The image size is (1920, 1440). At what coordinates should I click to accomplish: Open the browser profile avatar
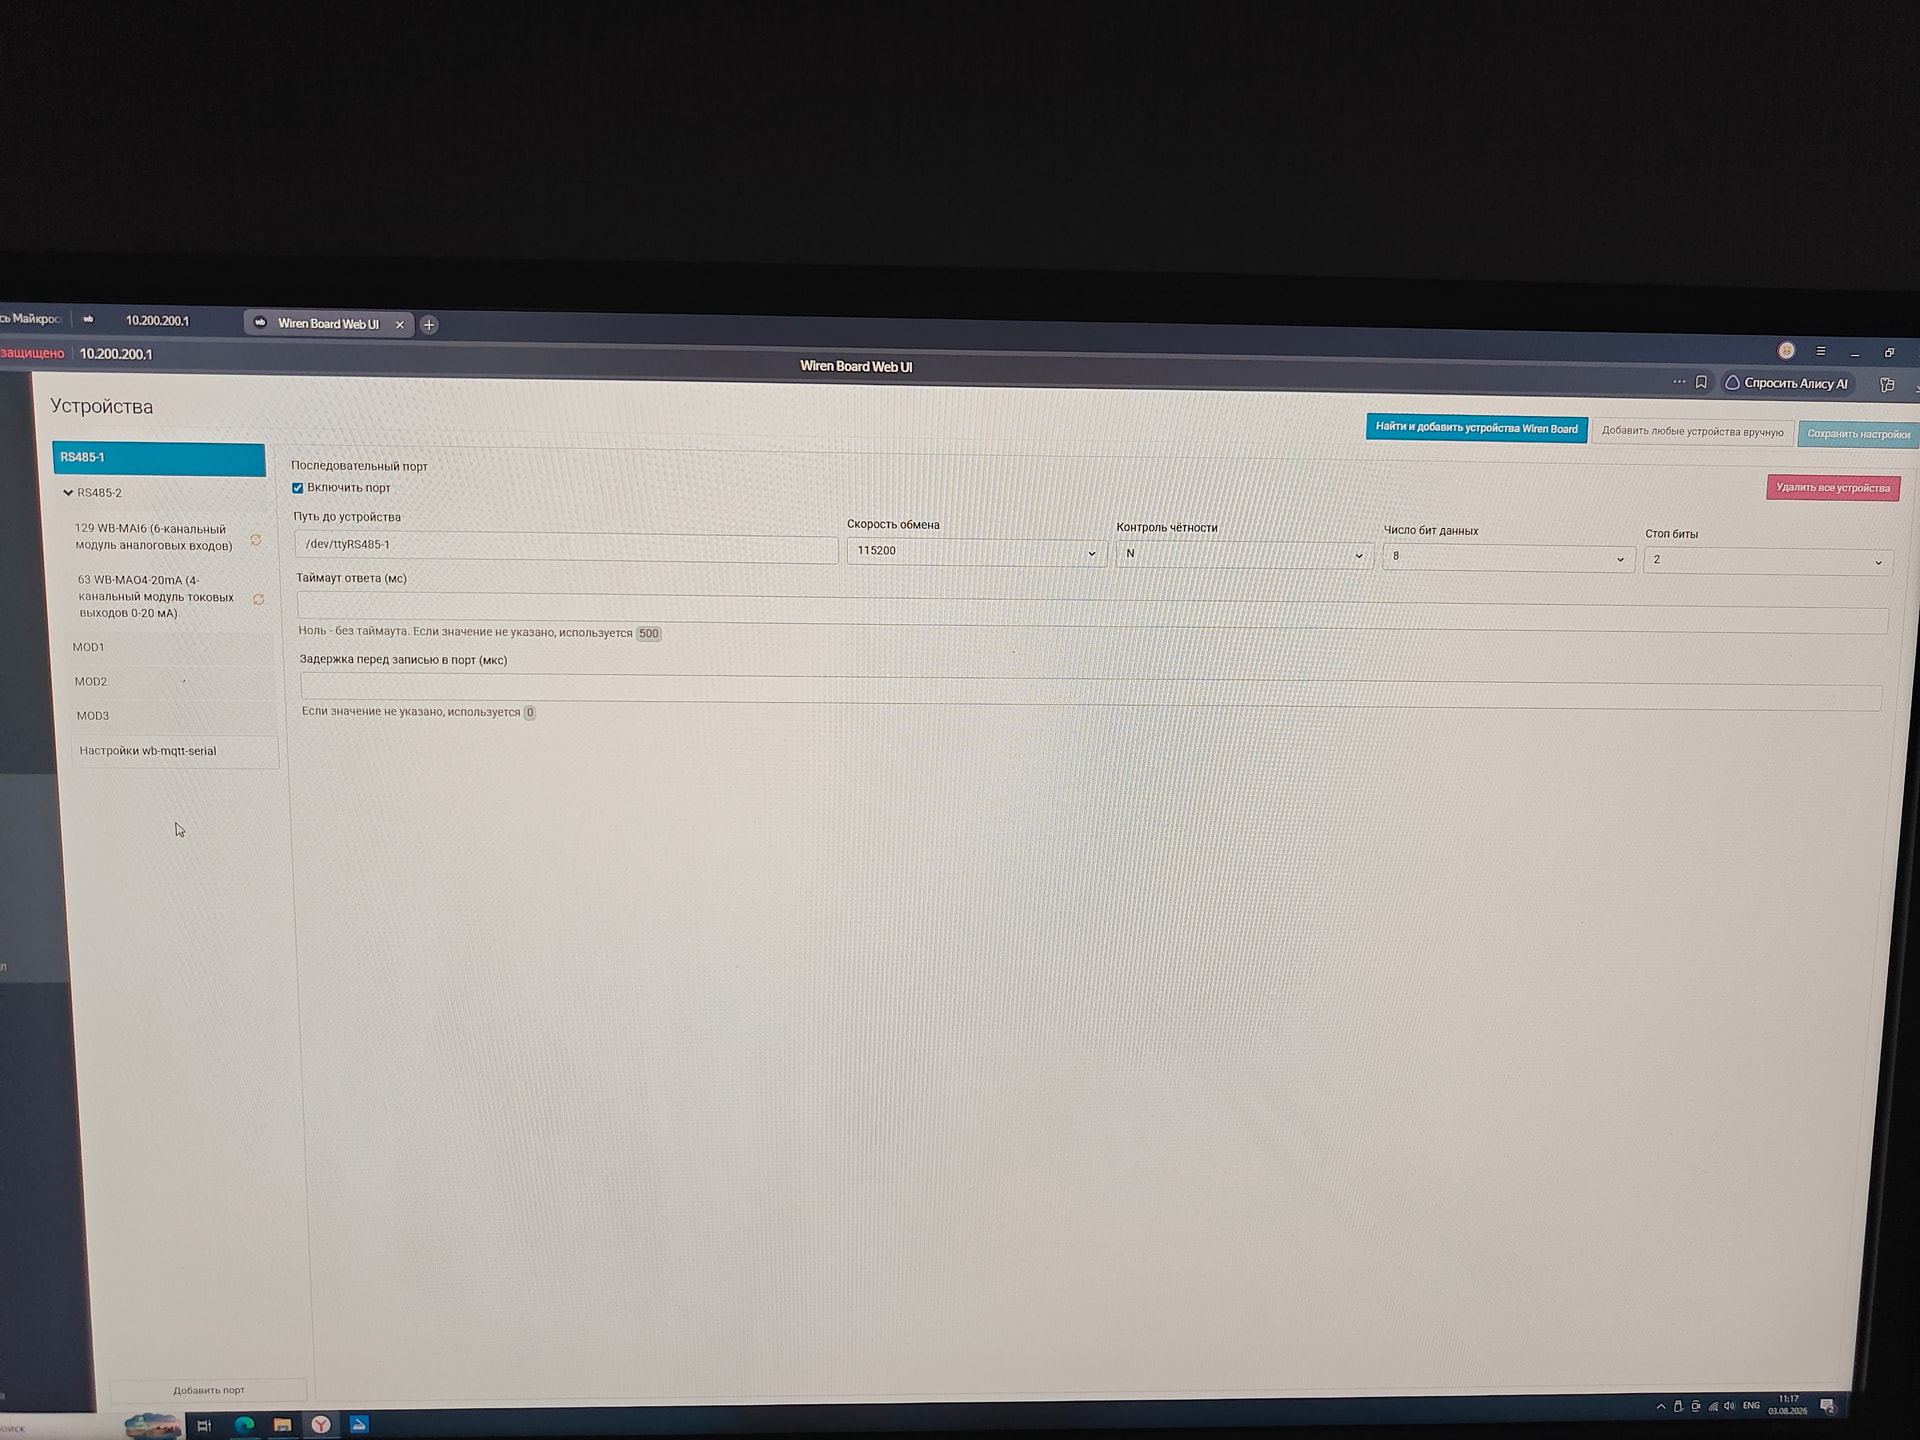[x=1786, y=350]
